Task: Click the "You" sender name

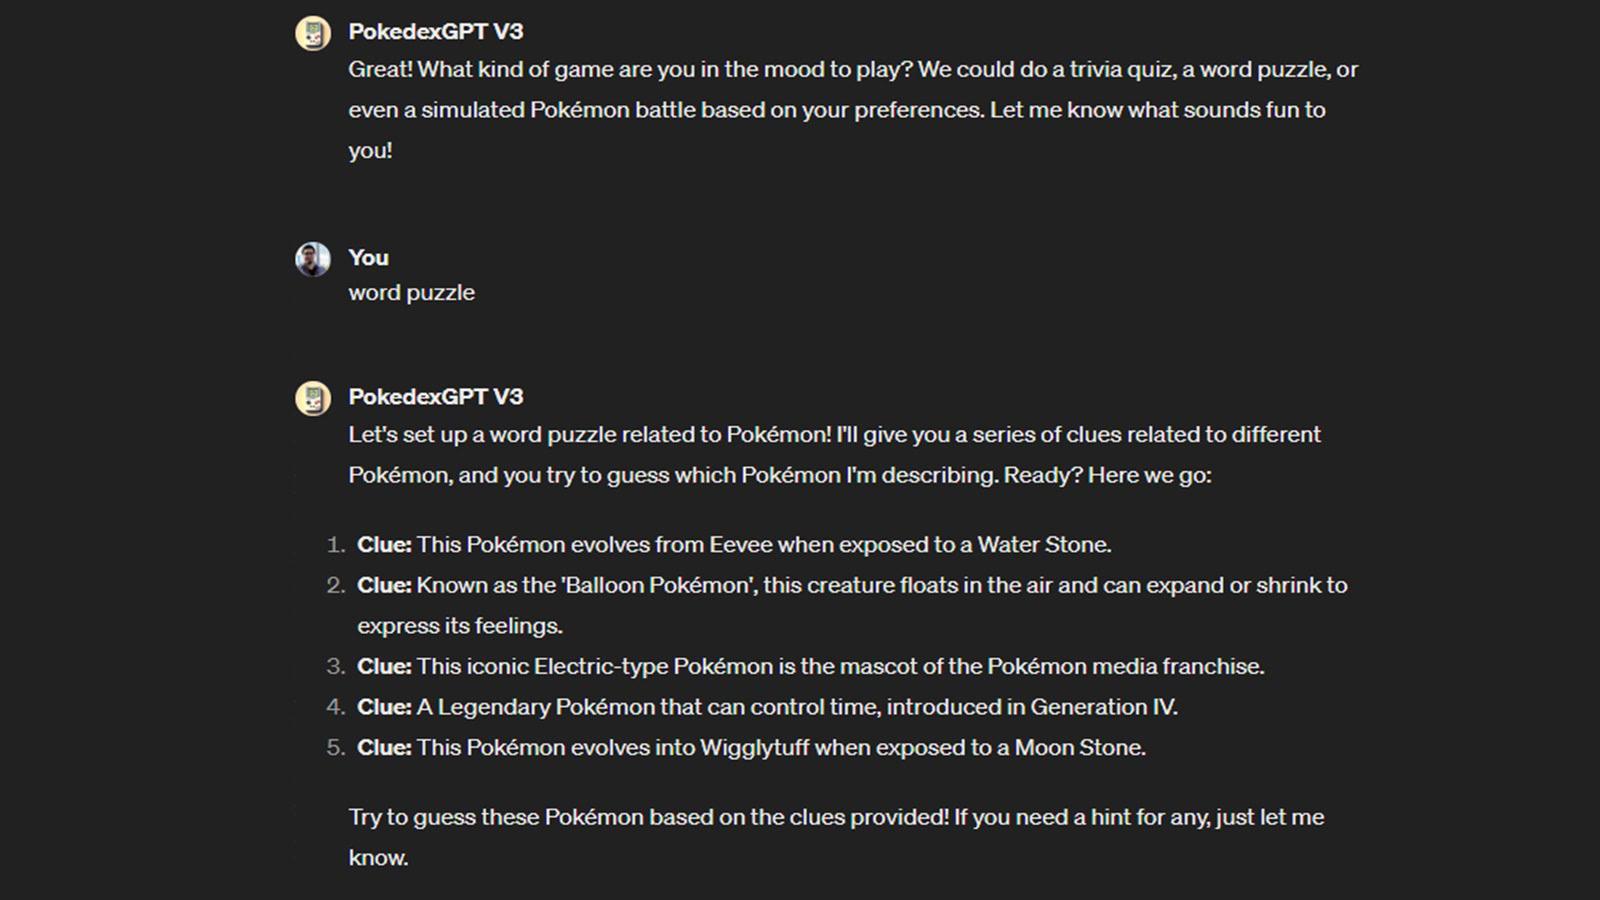Action: click(368, 258)
